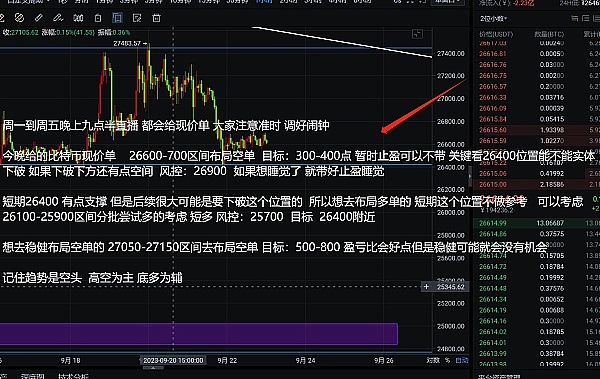Select buy order at price 26613.99
This screenshot has height=379, width=600.
tap(536, 353)
